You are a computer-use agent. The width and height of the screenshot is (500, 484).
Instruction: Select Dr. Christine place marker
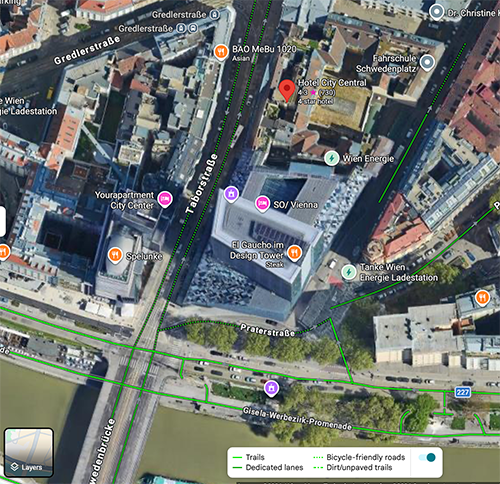coord(436,13)
